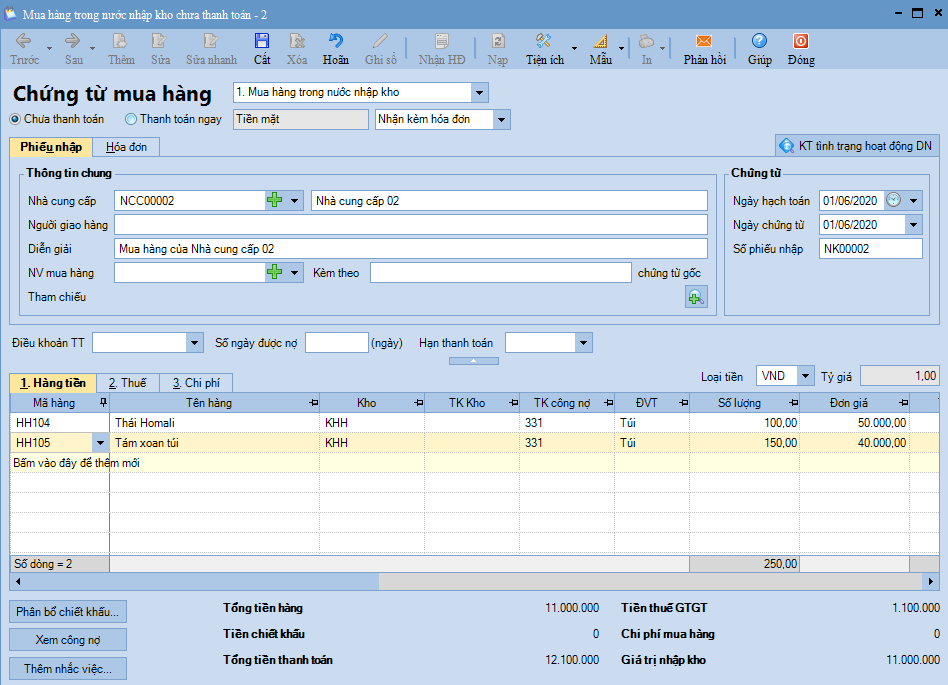Select Chưa thanh toán radio button
The width and height of the screenshot is (948, 685).
coord(15,119)
